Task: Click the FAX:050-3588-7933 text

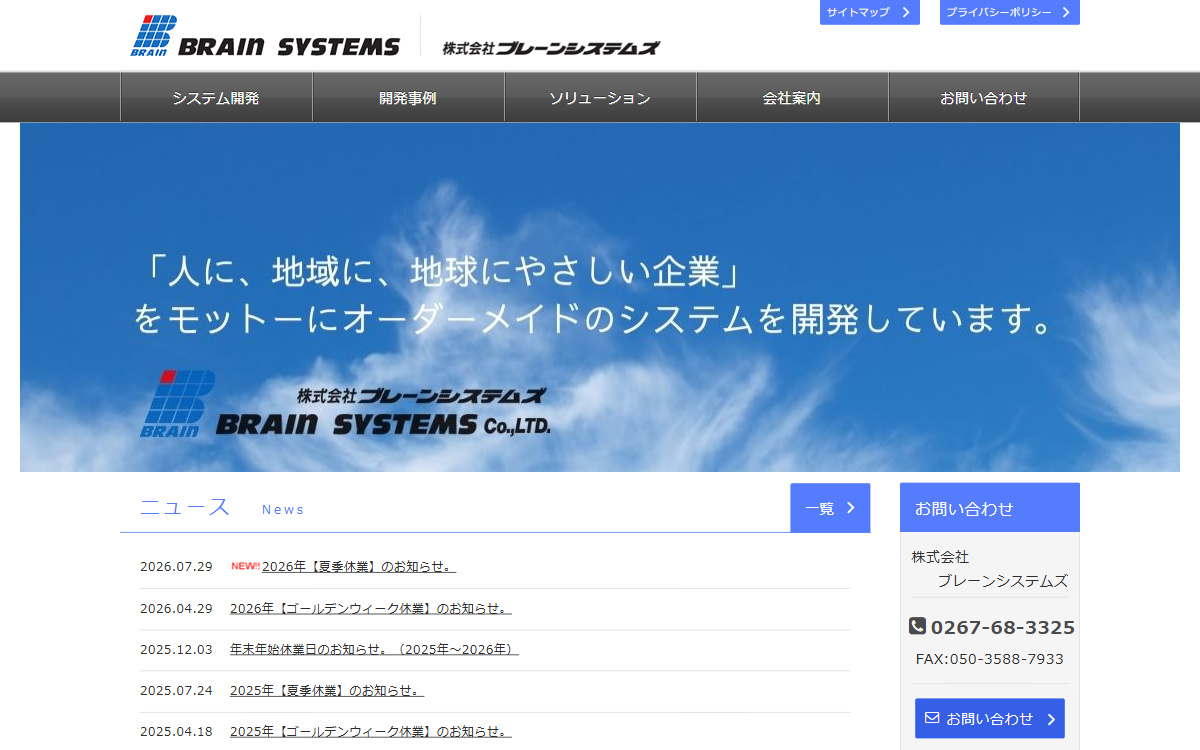Action: coord(990,659)
